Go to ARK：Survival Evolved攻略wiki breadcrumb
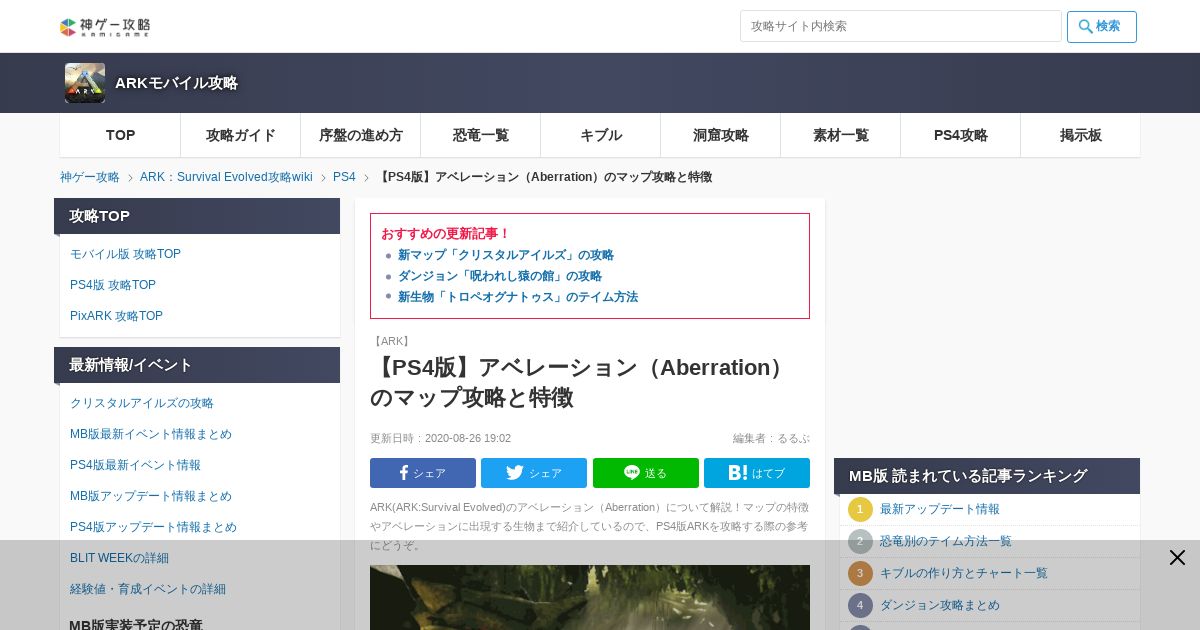Image resolution: width=1200 pixels, height=630 pixels. 226,177
